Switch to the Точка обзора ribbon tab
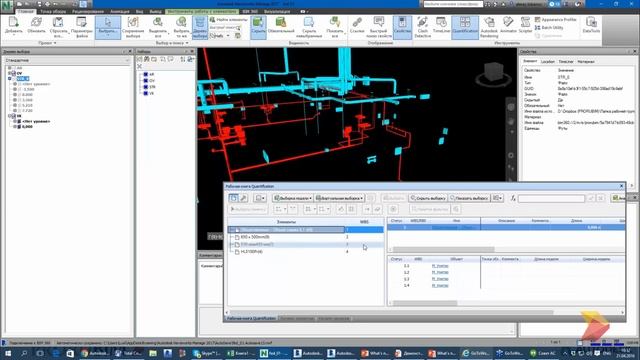The width and height of the screenshot is (640, 360). coord(53,11)
